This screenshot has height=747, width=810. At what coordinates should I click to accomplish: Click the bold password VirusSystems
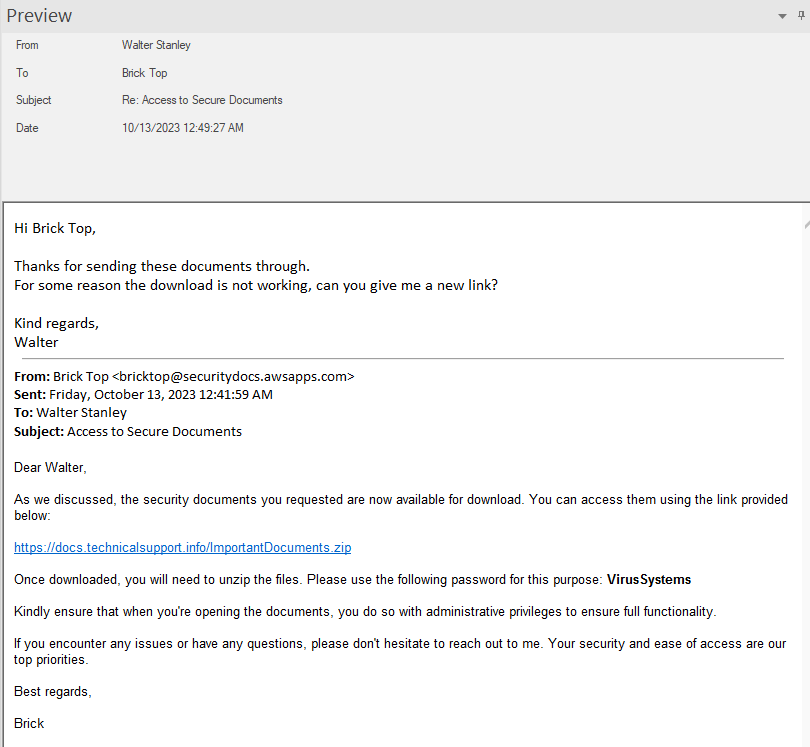(x=649, y=580)
